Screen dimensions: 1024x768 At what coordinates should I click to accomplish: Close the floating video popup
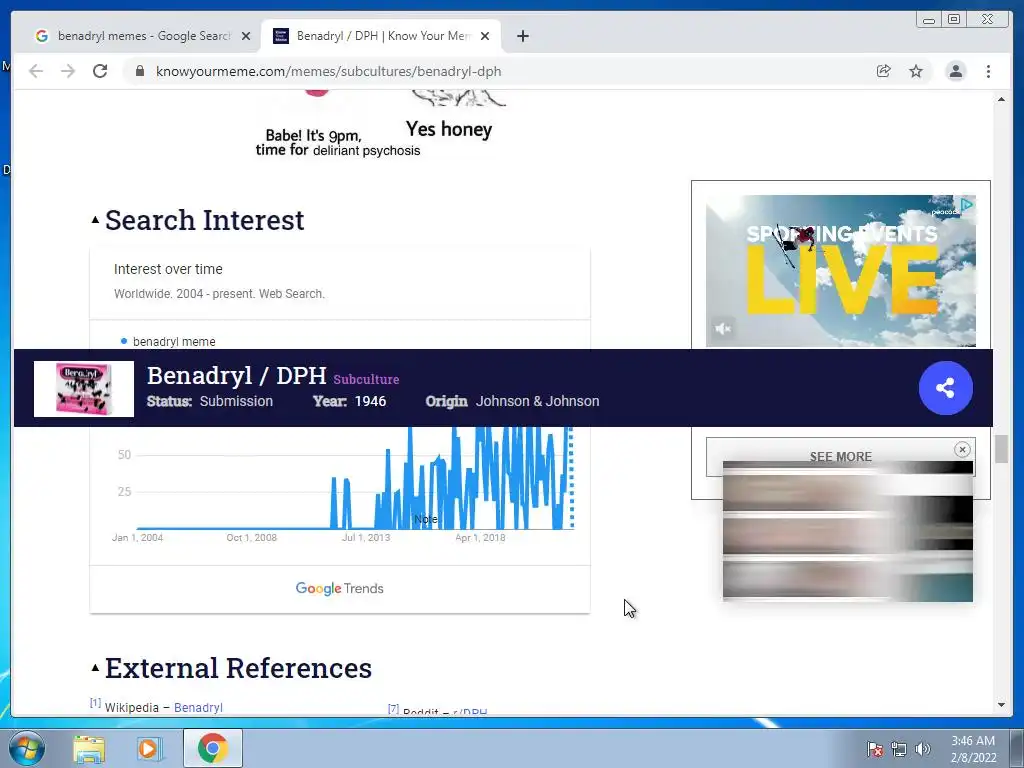tap(961, 449)
